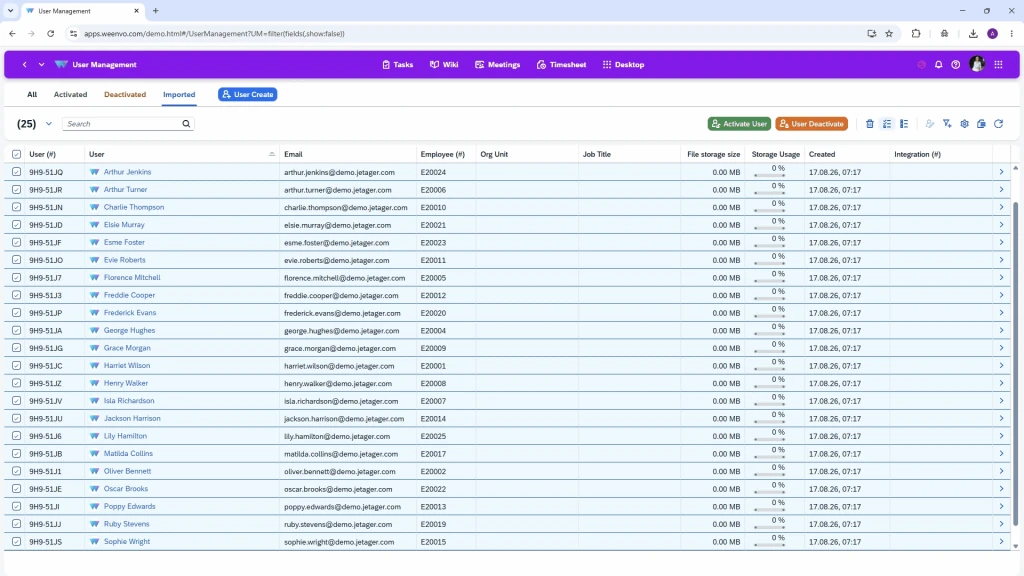Click Storage Usage bar for Ruby Stevens

point(769,527)
